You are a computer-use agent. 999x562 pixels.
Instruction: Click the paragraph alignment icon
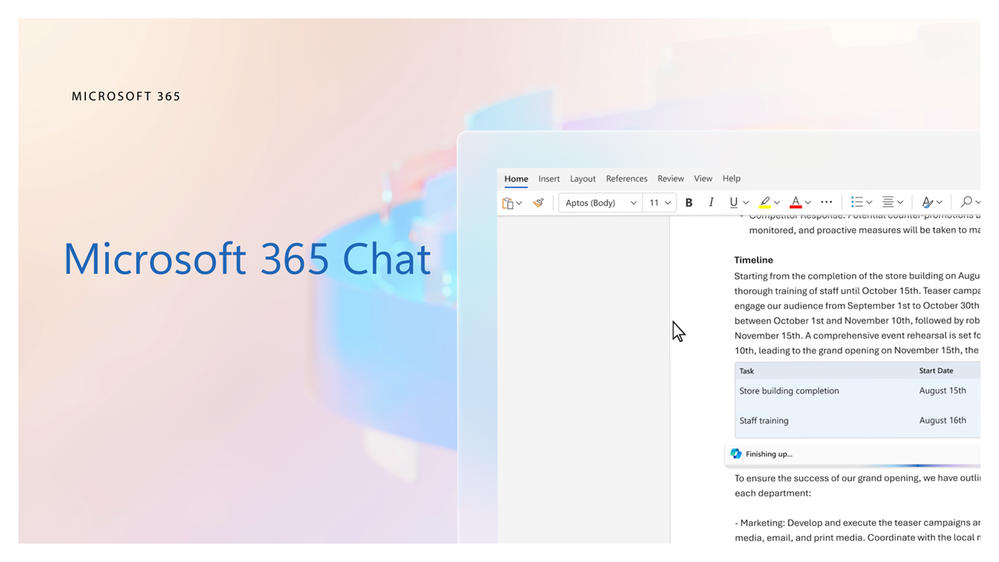click(888, 202)
